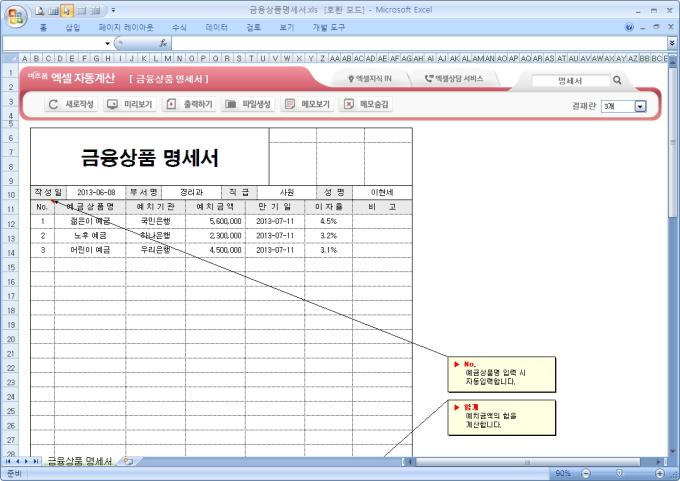Expand the Name Box dropdown arrow
This screenshot has height=481, width=680.
[107, 43]
